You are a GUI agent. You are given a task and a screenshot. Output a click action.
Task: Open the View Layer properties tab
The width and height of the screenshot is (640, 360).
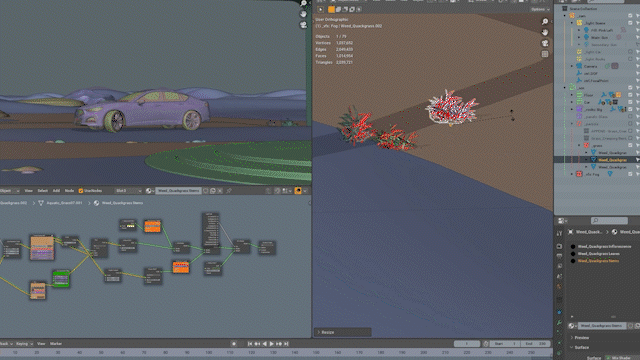pos(559,266)
